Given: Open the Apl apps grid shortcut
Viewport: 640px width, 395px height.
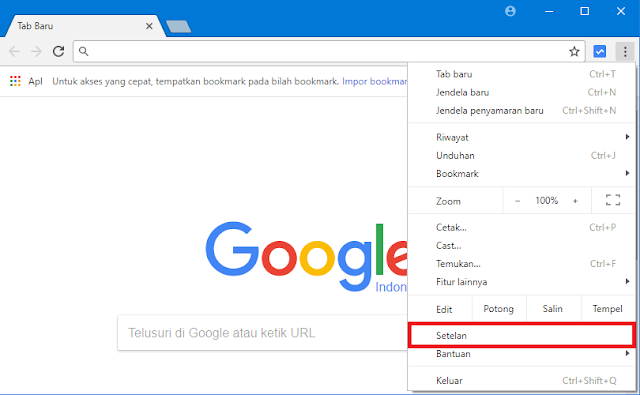Looking at the screenshot, I should (26, 81).
